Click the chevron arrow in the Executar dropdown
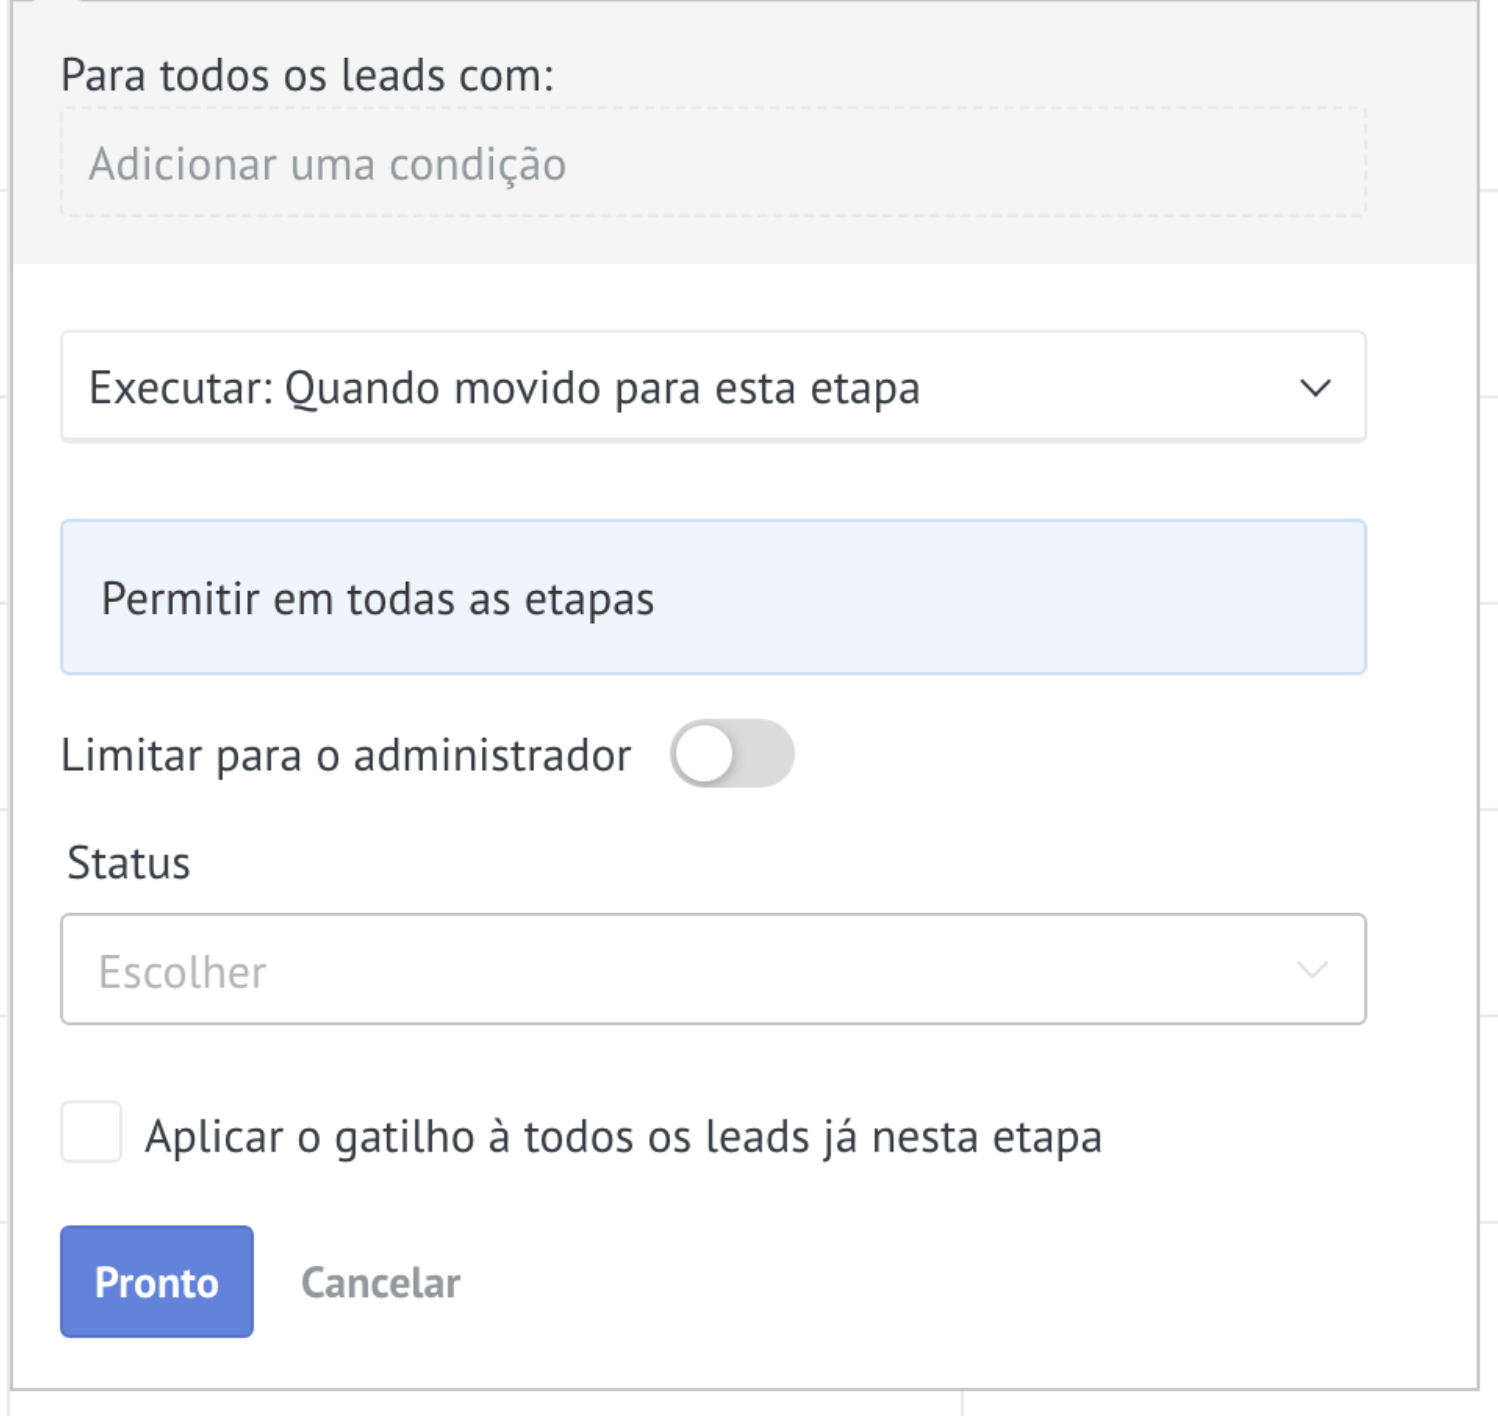 [1315, 388]
